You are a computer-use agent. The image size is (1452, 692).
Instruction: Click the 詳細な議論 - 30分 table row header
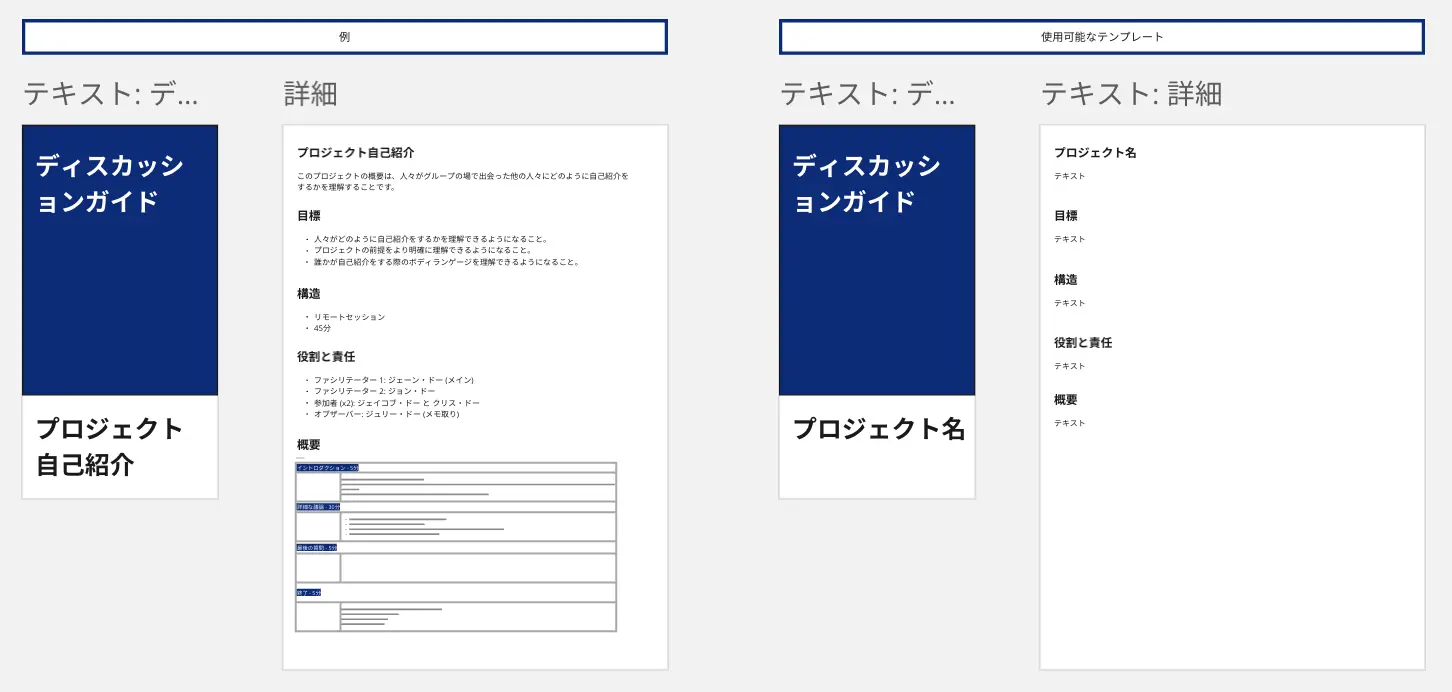pyautogui.click(x=319, y=507)
